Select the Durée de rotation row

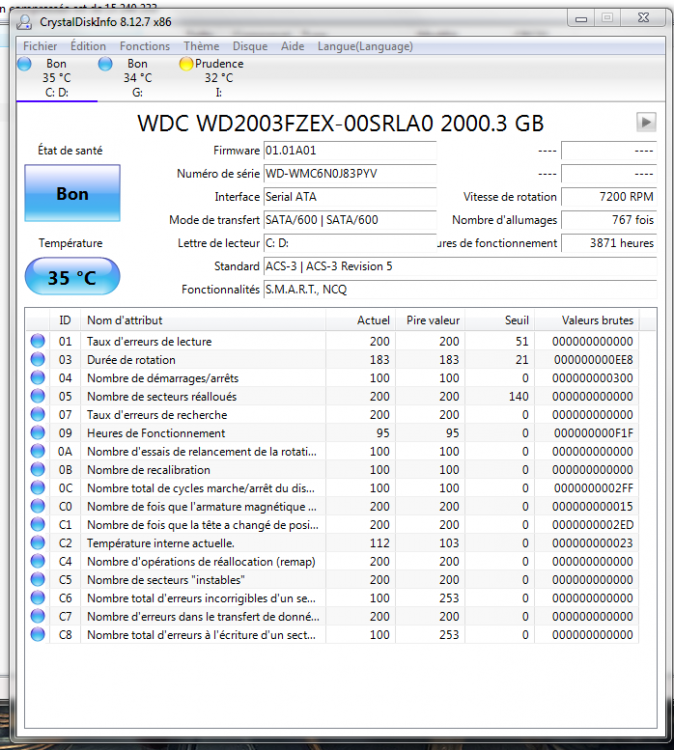[x=332, y=360]
